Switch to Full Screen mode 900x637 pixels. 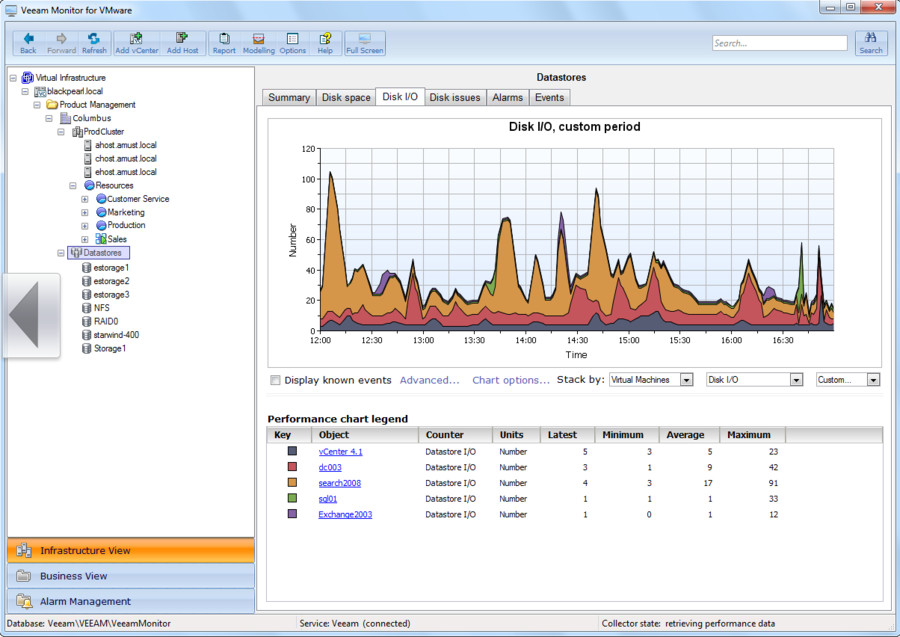[364, 43]
